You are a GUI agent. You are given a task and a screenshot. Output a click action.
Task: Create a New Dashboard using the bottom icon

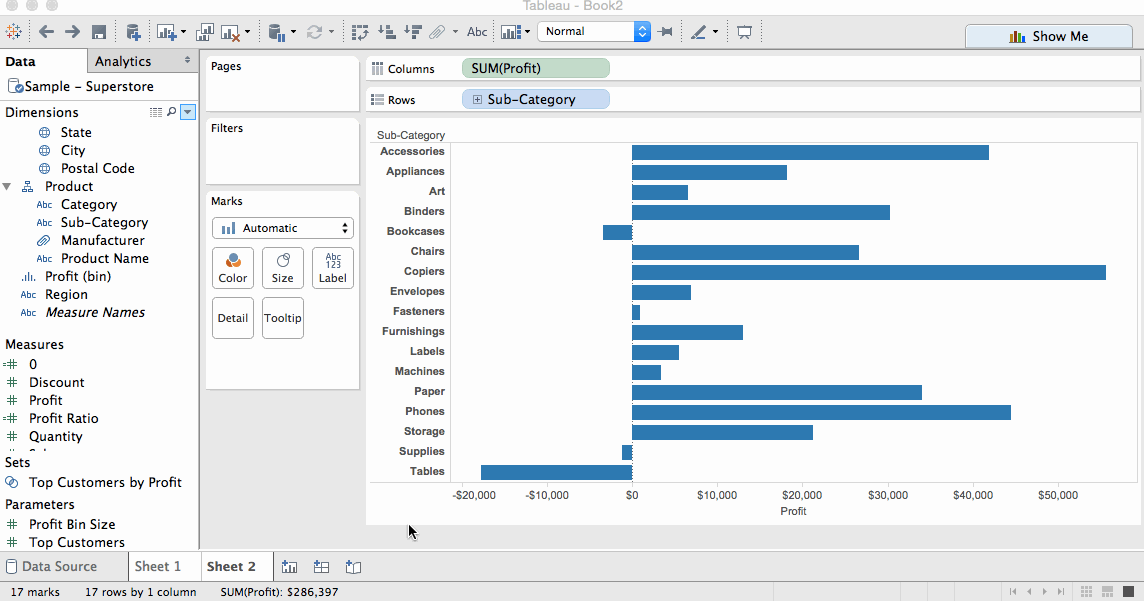(321, 567)
